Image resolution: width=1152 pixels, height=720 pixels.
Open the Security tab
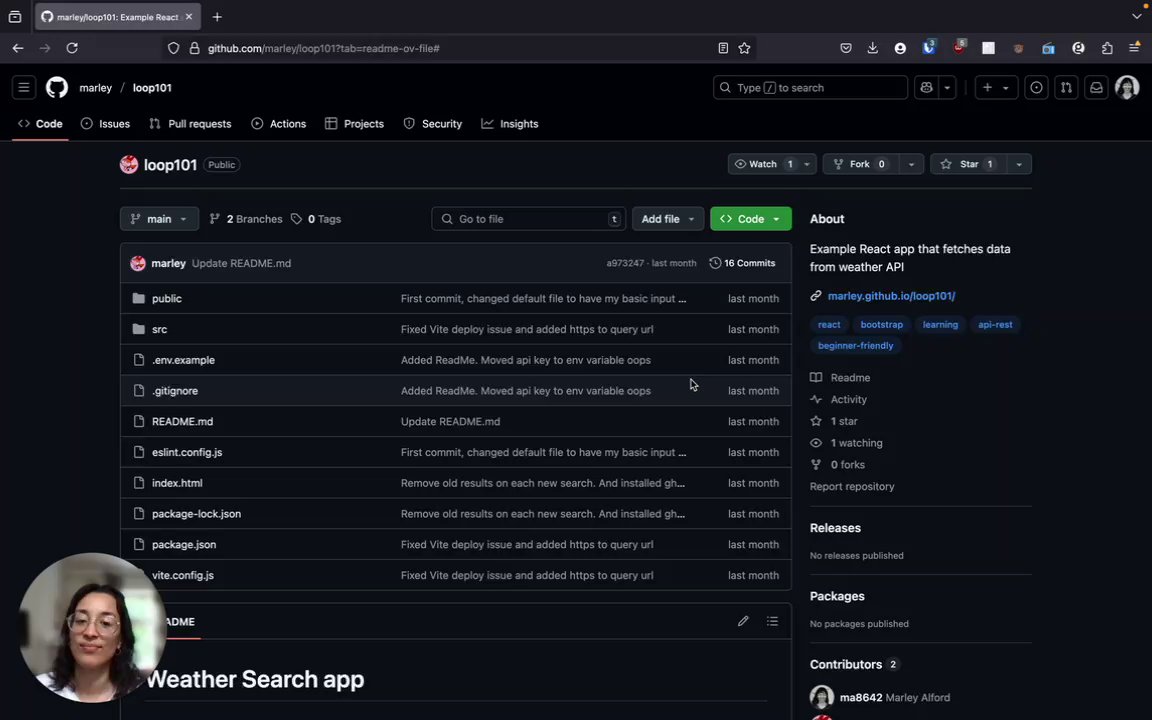click(433, 123)
